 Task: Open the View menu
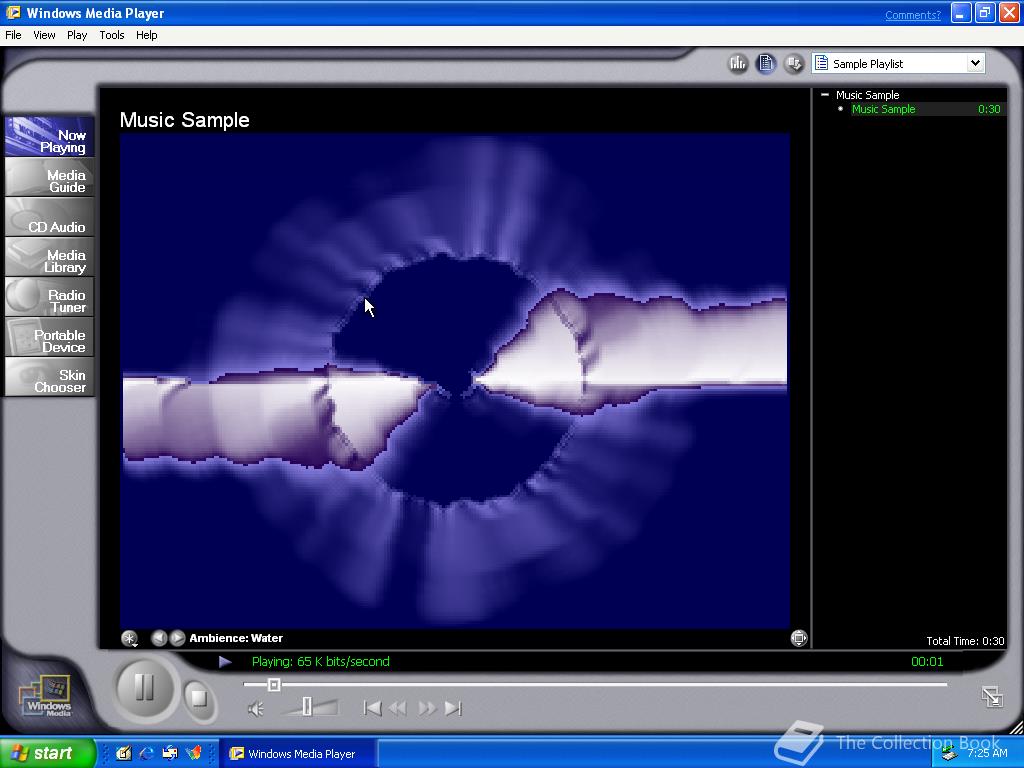pyautogui.click(x=44, y=35)
